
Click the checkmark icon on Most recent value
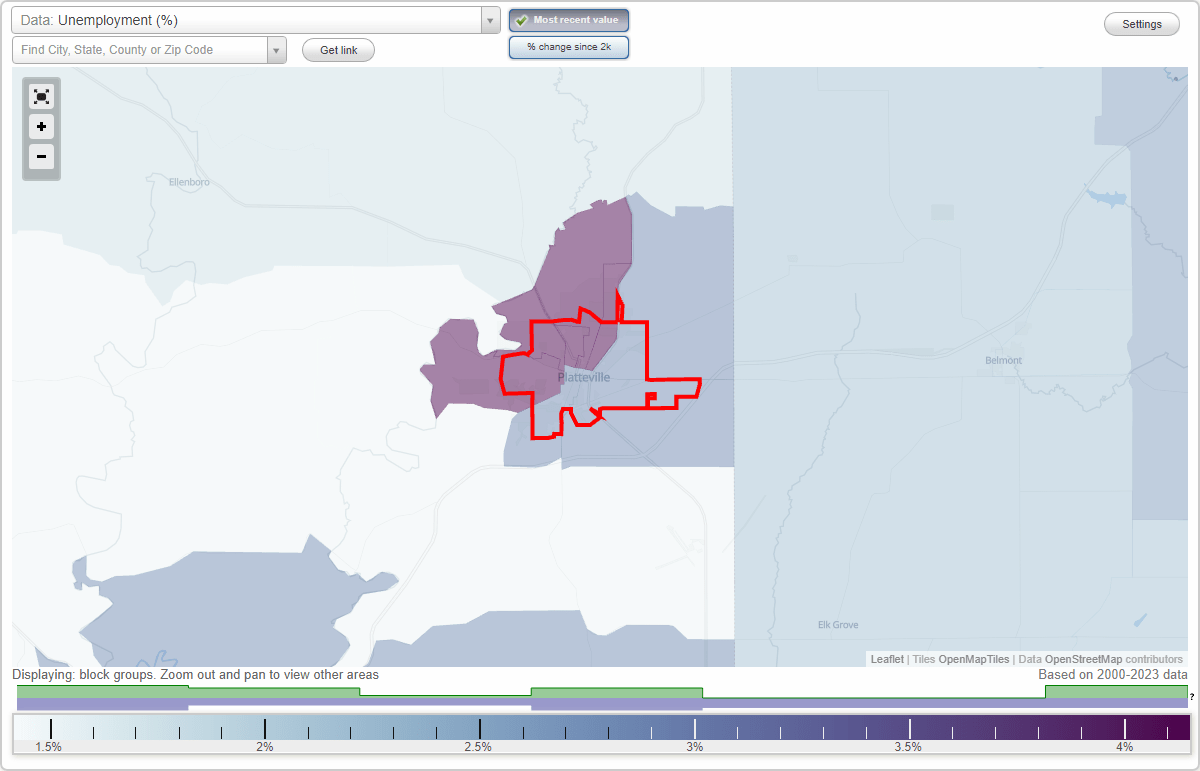(521, 20)
